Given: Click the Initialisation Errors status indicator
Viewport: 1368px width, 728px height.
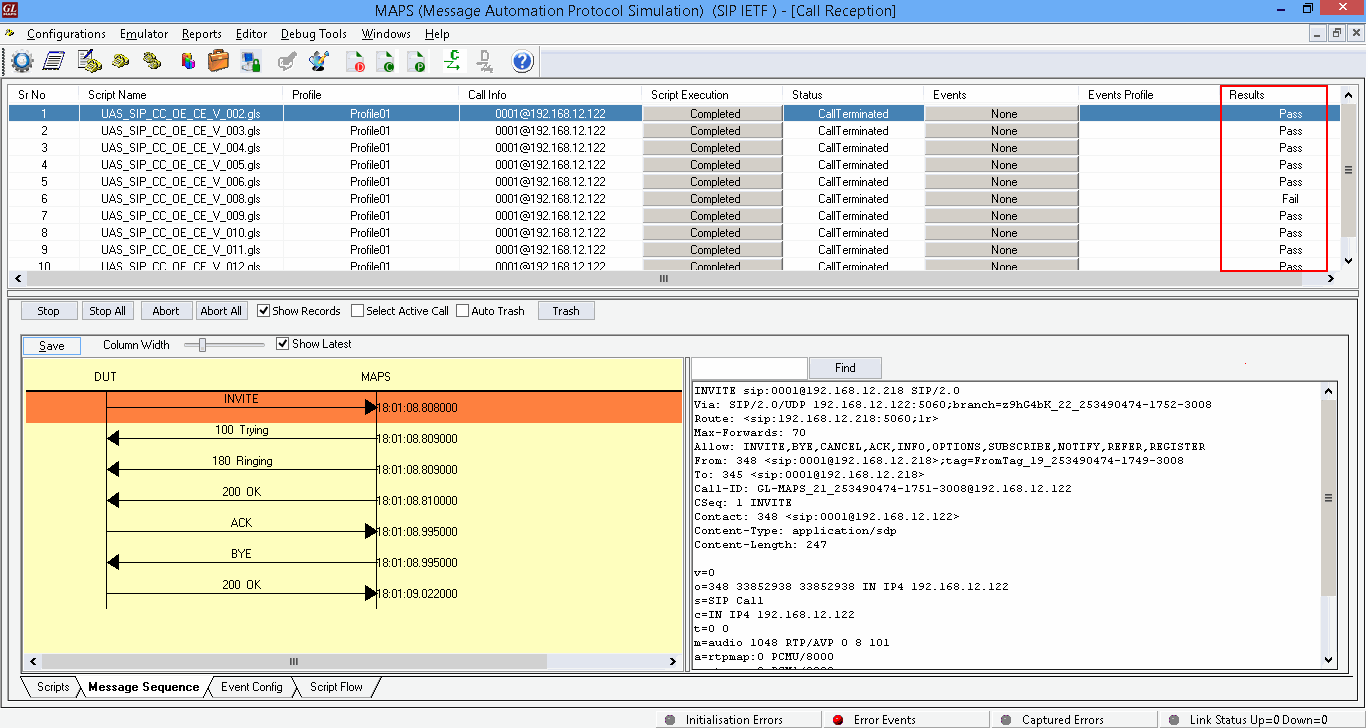Looking at the screenshot, I should point(670,719).
